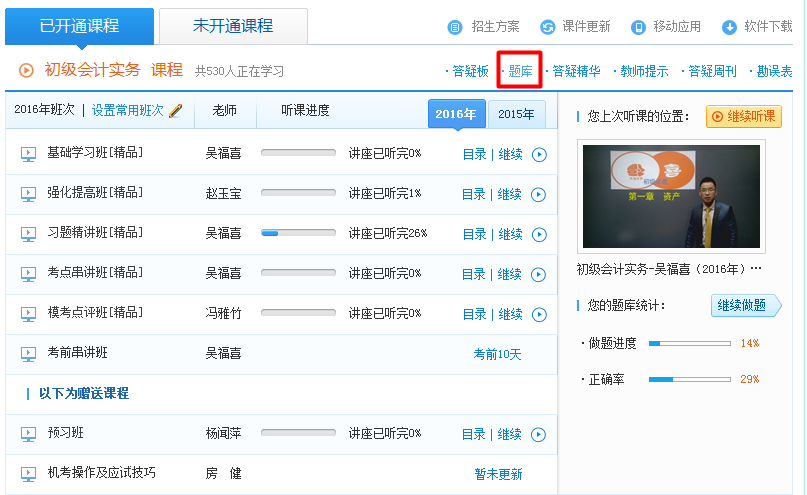Click the 正确率 progress bar
The image size is (807, 495).
(x=690, y=379)
